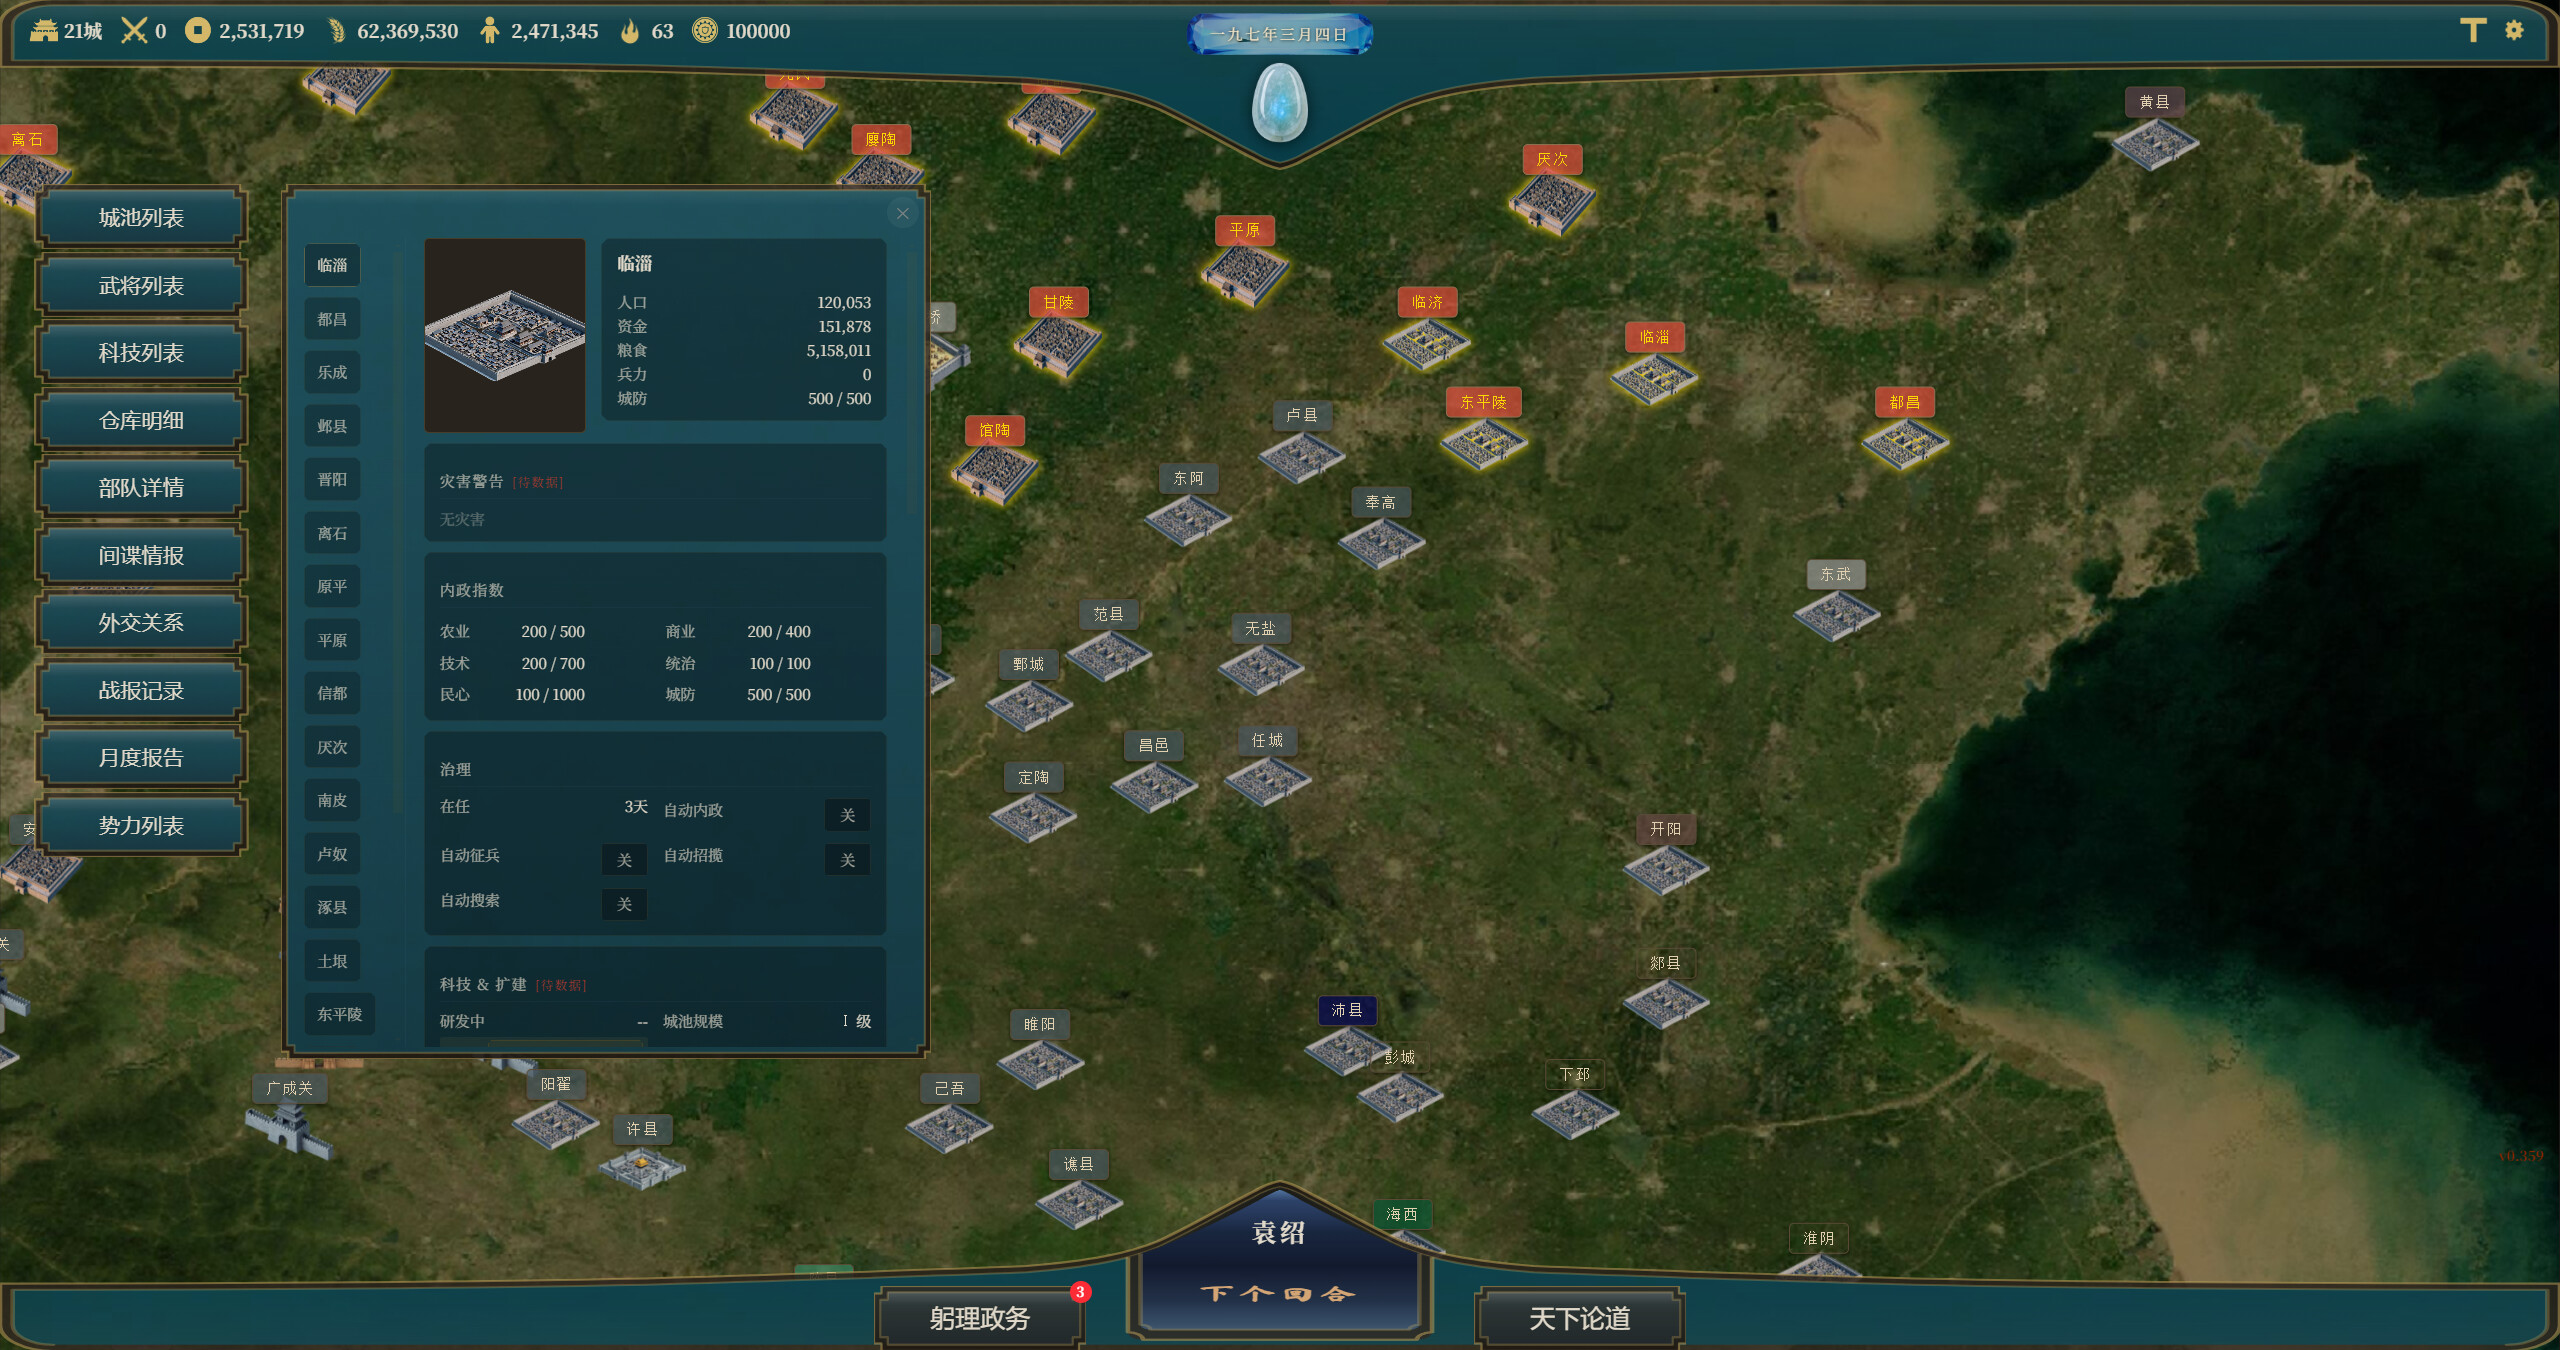
Task: Click the 临淄 city thumbnail image
Action: (505, 335)
